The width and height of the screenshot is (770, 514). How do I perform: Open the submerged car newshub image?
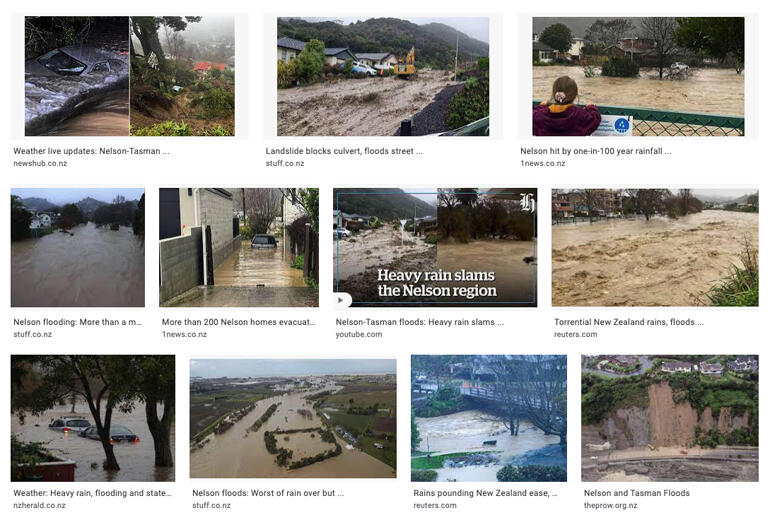(x=130, y=76)
